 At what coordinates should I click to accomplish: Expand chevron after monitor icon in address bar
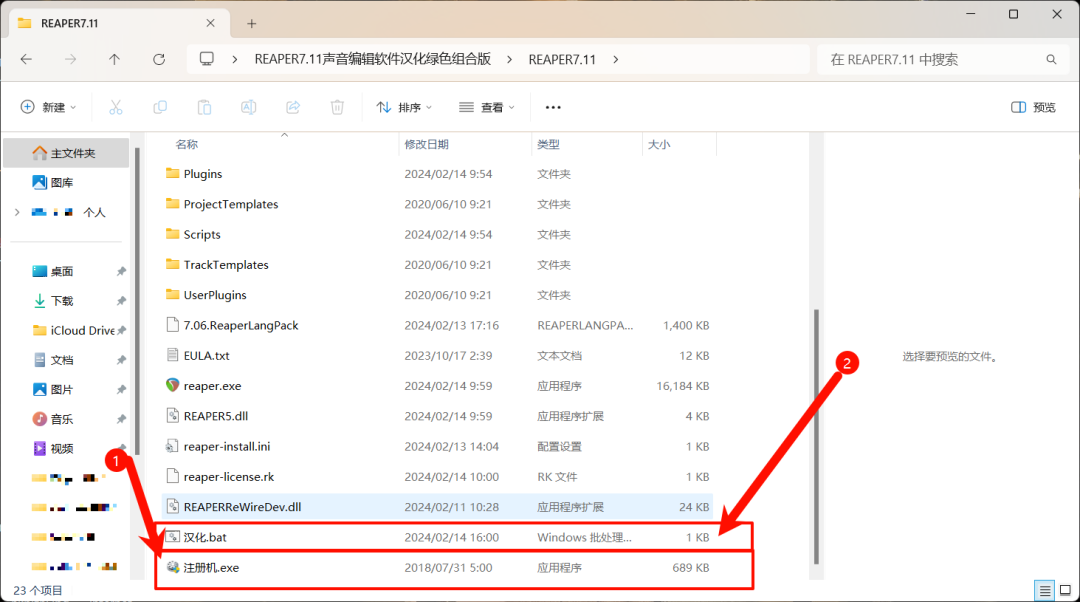(x=235, y=59)
